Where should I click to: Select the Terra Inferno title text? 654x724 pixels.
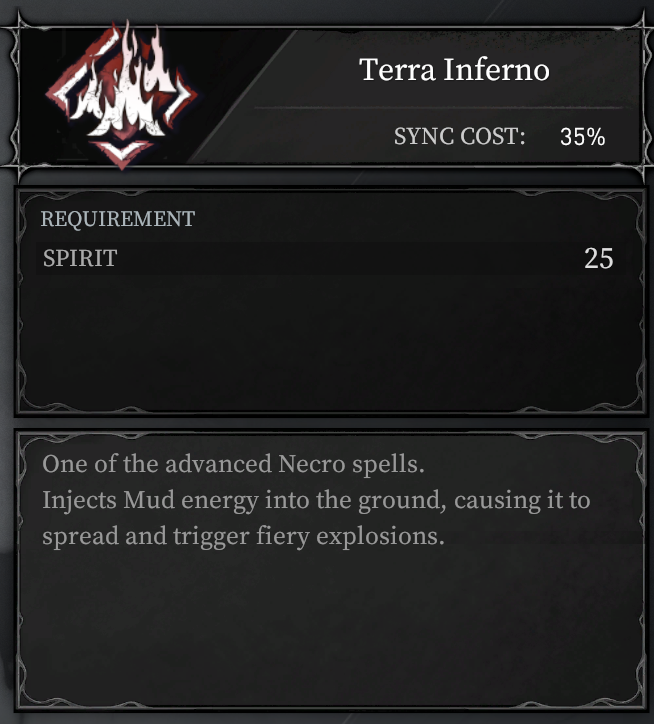tap(454, 70)
